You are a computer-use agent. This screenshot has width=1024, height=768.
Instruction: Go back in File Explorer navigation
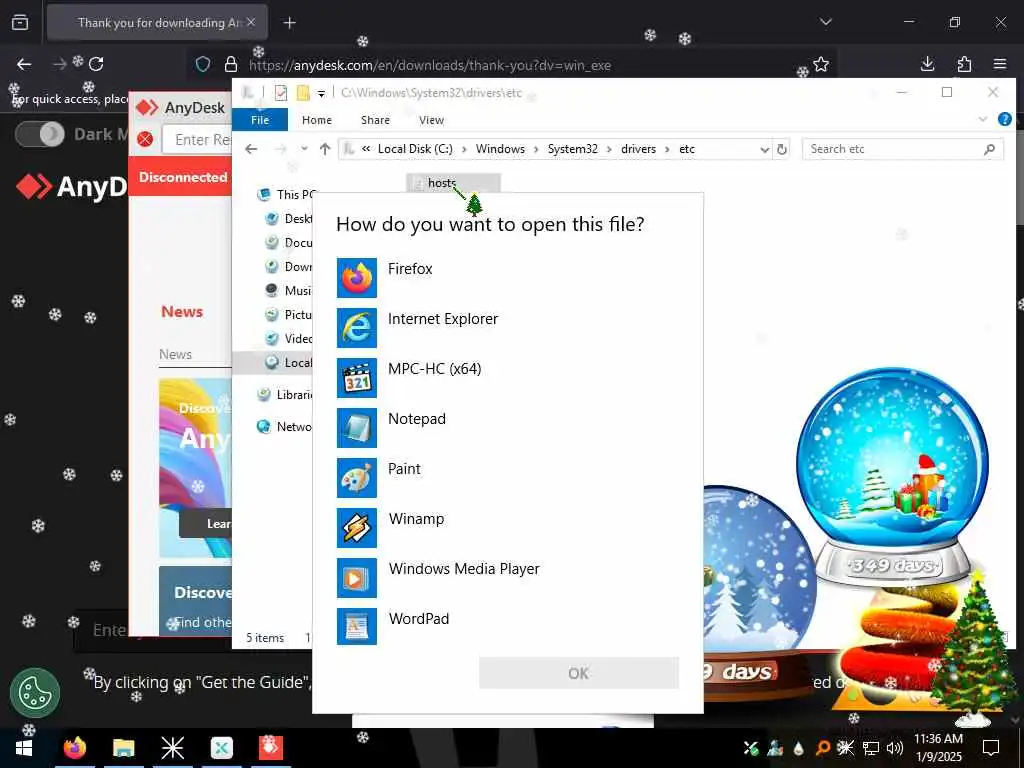[x=251, y=149]
